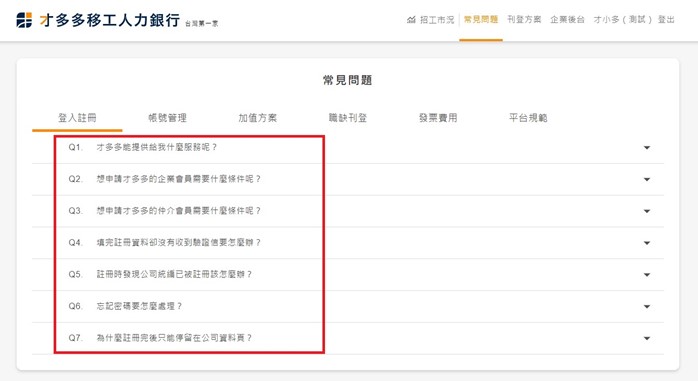Image resolution: width=698 pixels, height=381 pixels.
Task: Open 刊登方案 in top navigation
Action: pos(524,20)
